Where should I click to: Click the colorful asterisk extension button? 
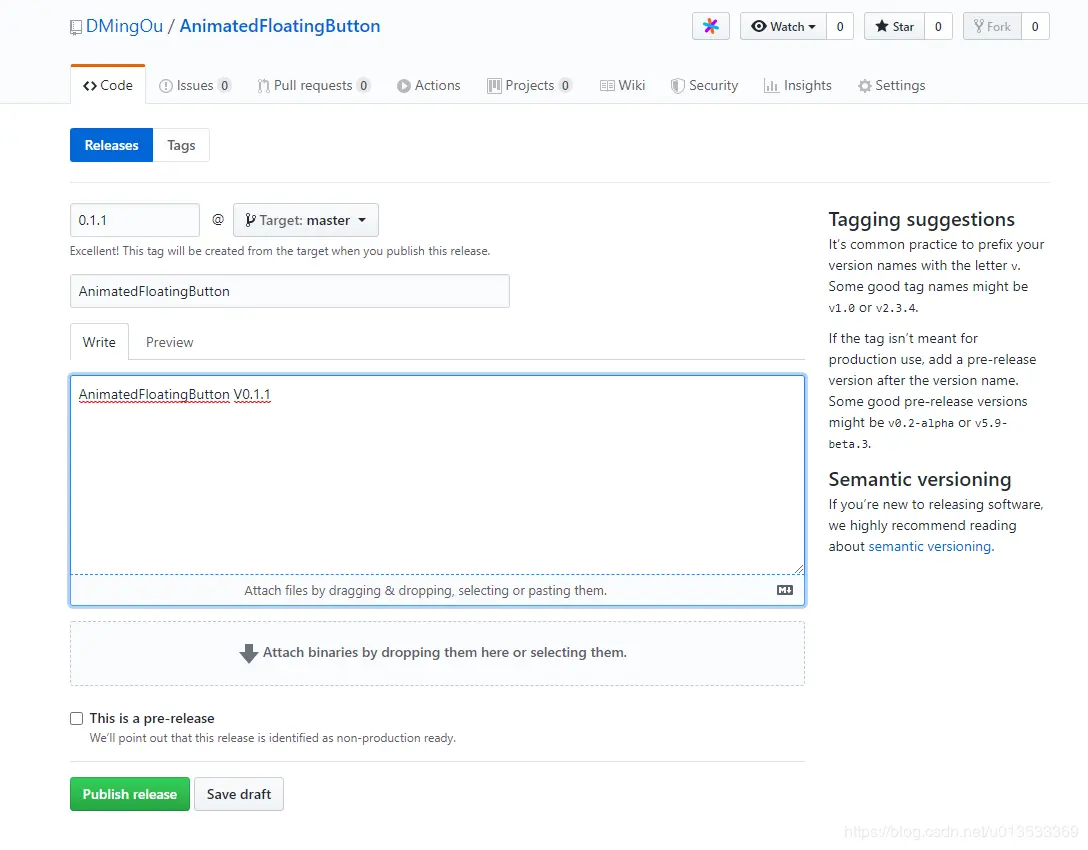(x=711, y=26)
